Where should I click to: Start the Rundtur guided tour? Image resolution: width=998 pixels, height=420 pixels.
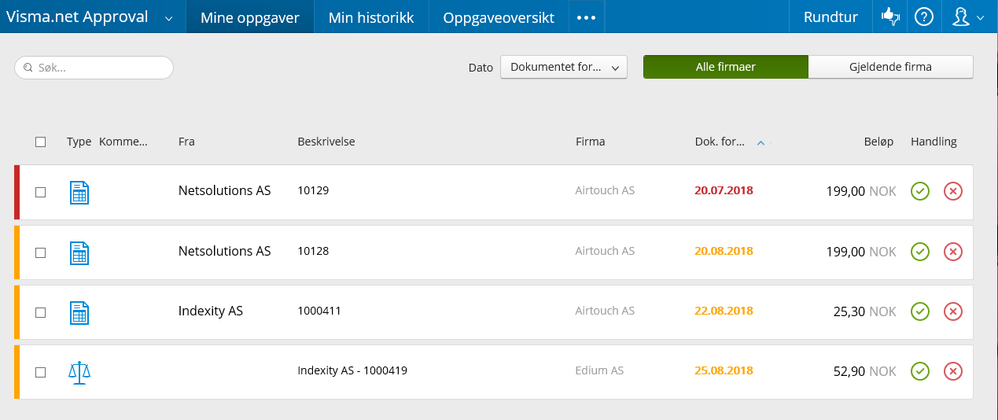click(x=830, y=17)
